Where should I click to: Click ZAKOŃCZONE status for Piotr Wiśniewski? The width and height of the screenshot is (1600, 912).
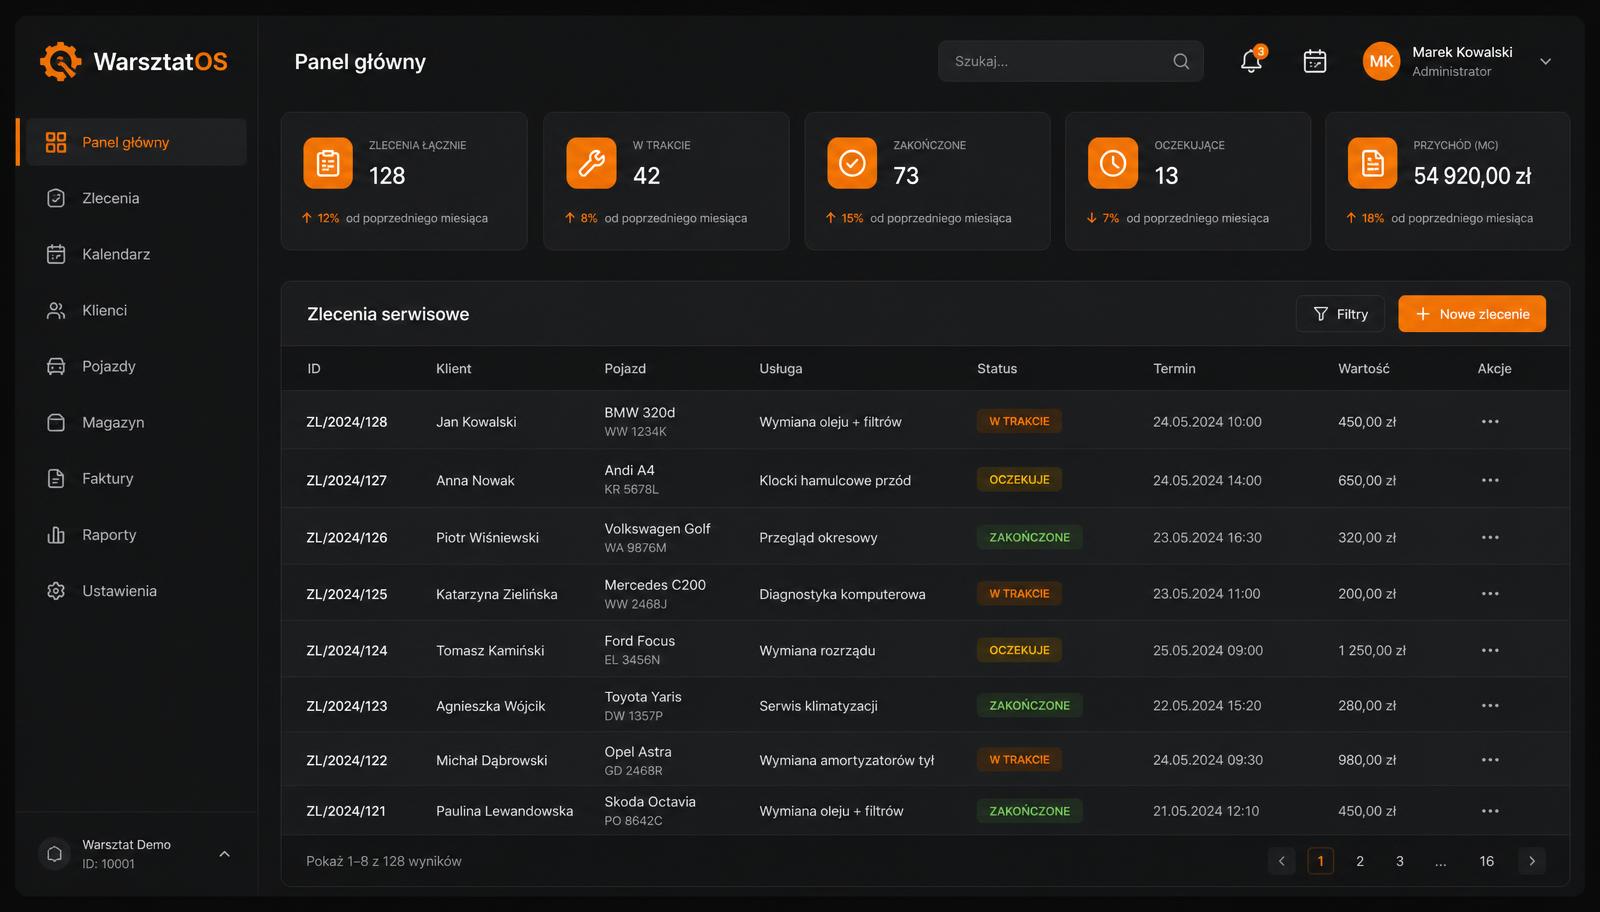[x=1029, y=537]
